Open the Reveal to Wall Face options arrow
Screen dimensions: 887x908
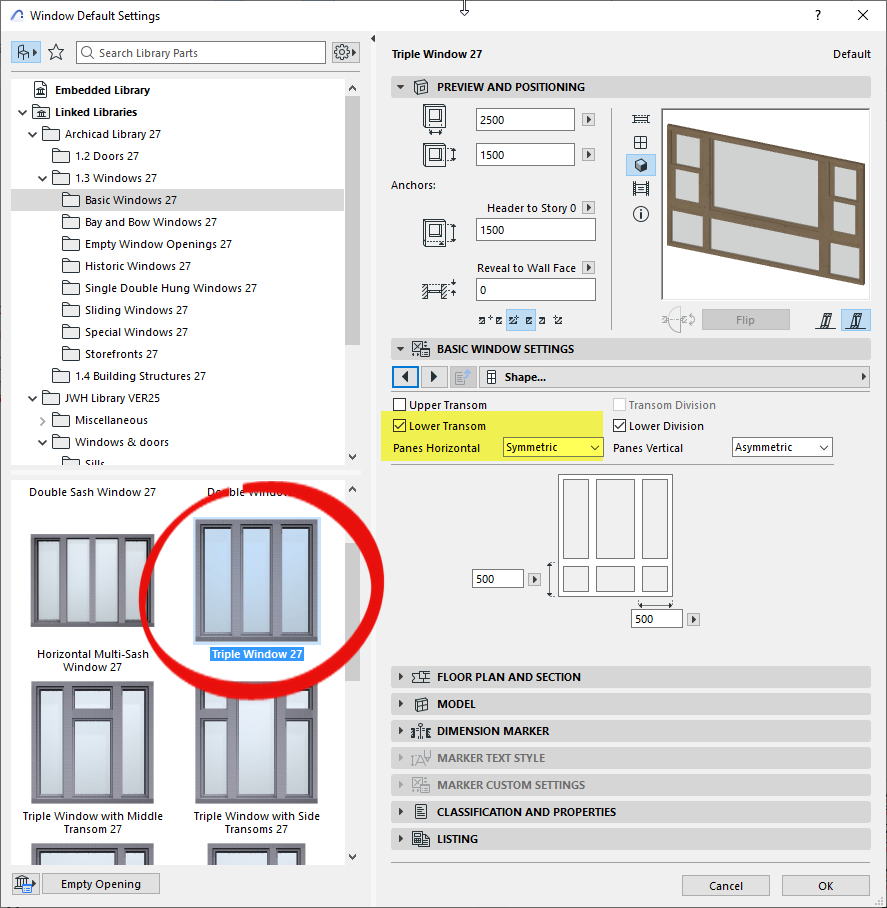tap(588, 268)
